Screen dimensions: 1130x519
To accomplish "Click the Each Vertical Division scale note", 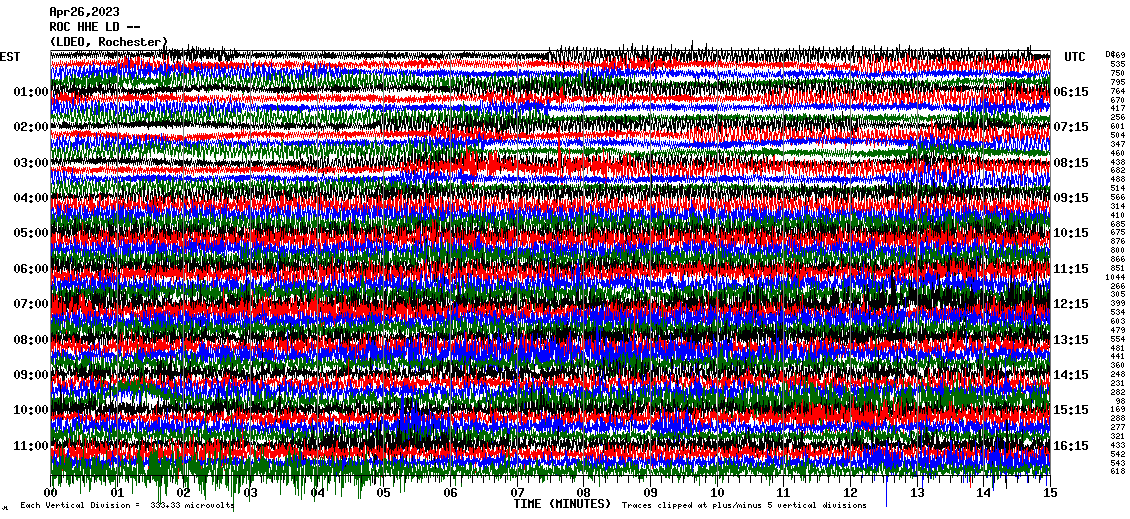I will [126, 506].
